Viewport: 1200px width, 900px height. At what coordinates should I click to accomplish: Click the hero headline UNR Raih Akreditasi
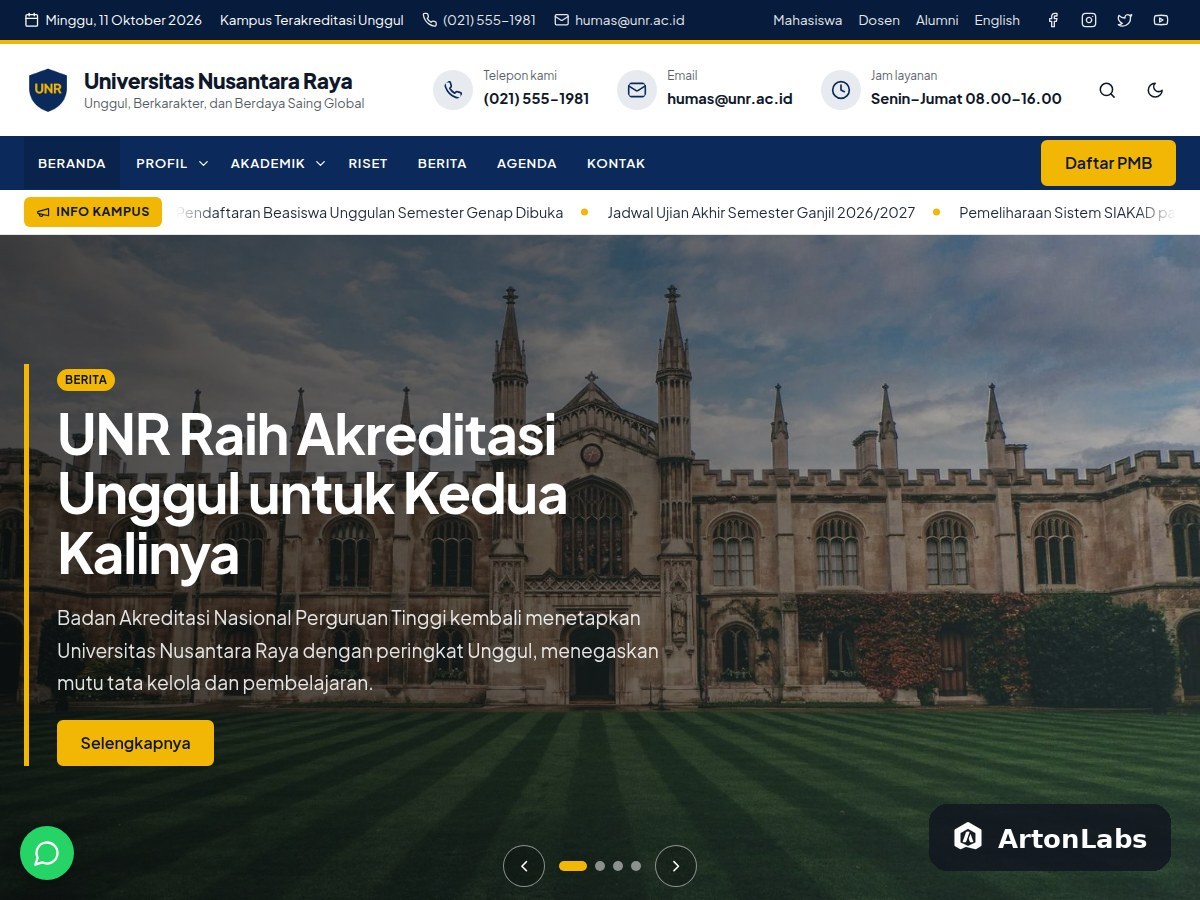click(312, 494)
